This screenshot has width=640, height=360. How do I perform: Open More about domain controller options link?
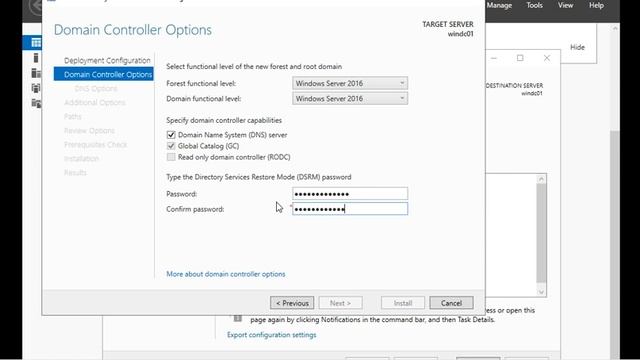click(226, 274)
